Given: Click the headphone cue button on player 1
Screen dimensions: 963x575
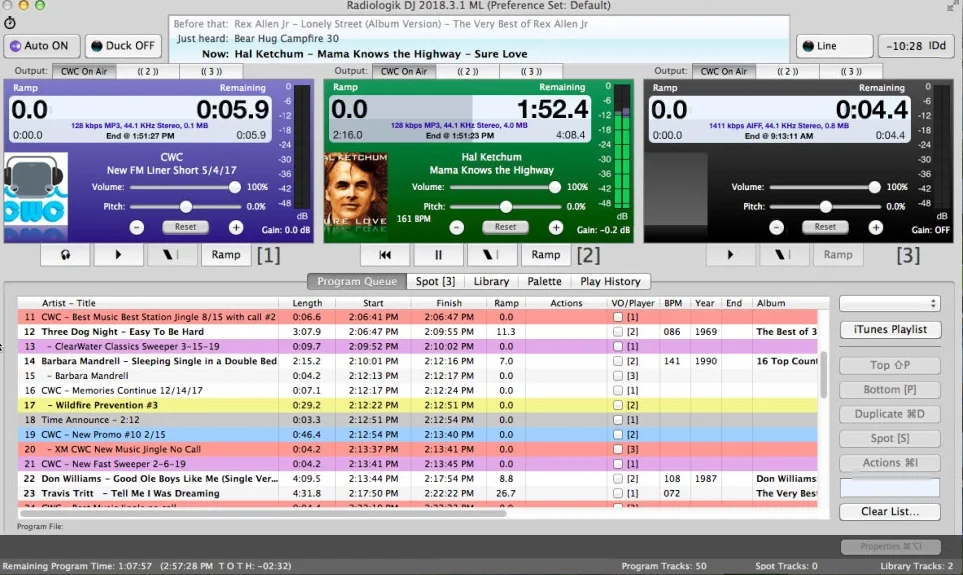Looking at the screenshot, I should [x=65, y=254].
